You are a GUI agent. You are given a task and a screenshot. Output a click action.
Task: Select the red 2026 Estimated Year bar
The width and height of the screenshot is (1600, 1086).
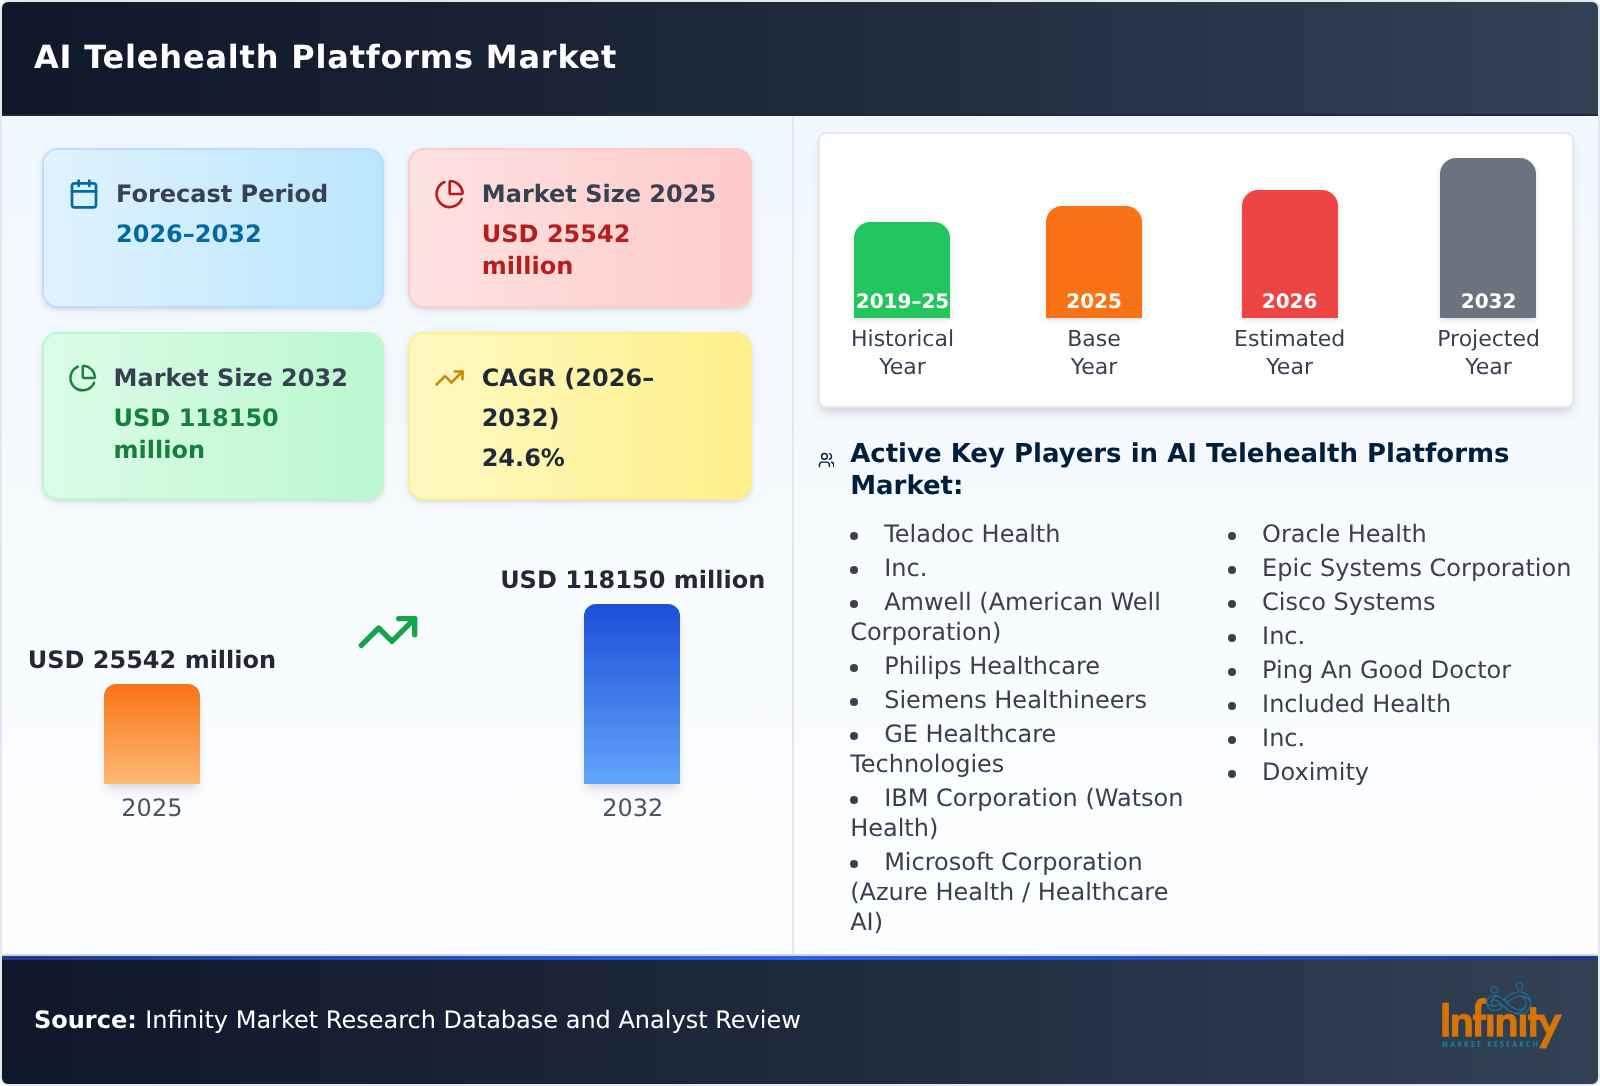click(1290, 254)
